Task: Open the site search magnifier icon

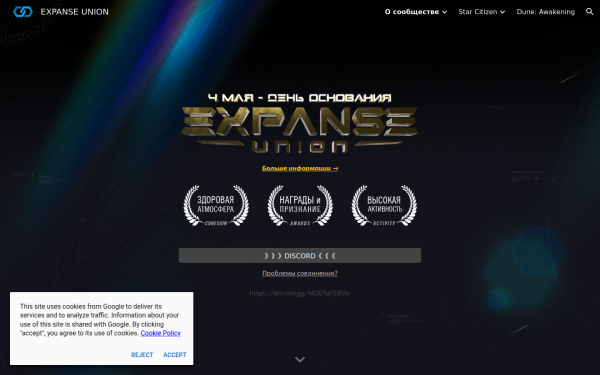Action: (589, 12)
